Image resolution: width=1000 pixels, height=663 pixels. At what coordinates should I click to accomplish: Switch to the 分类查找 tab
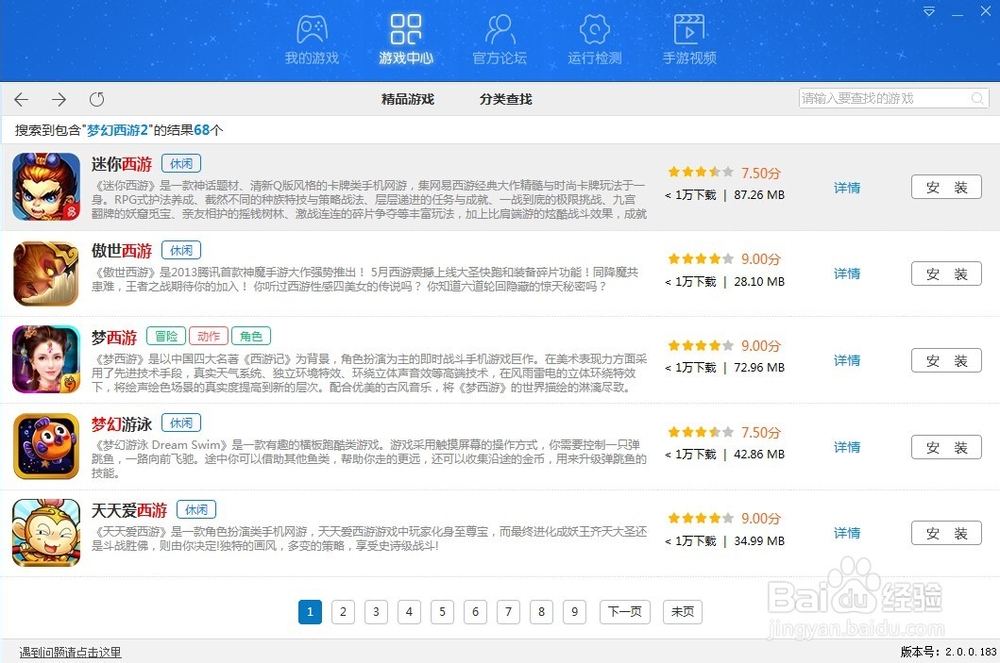tap(506, 99)
